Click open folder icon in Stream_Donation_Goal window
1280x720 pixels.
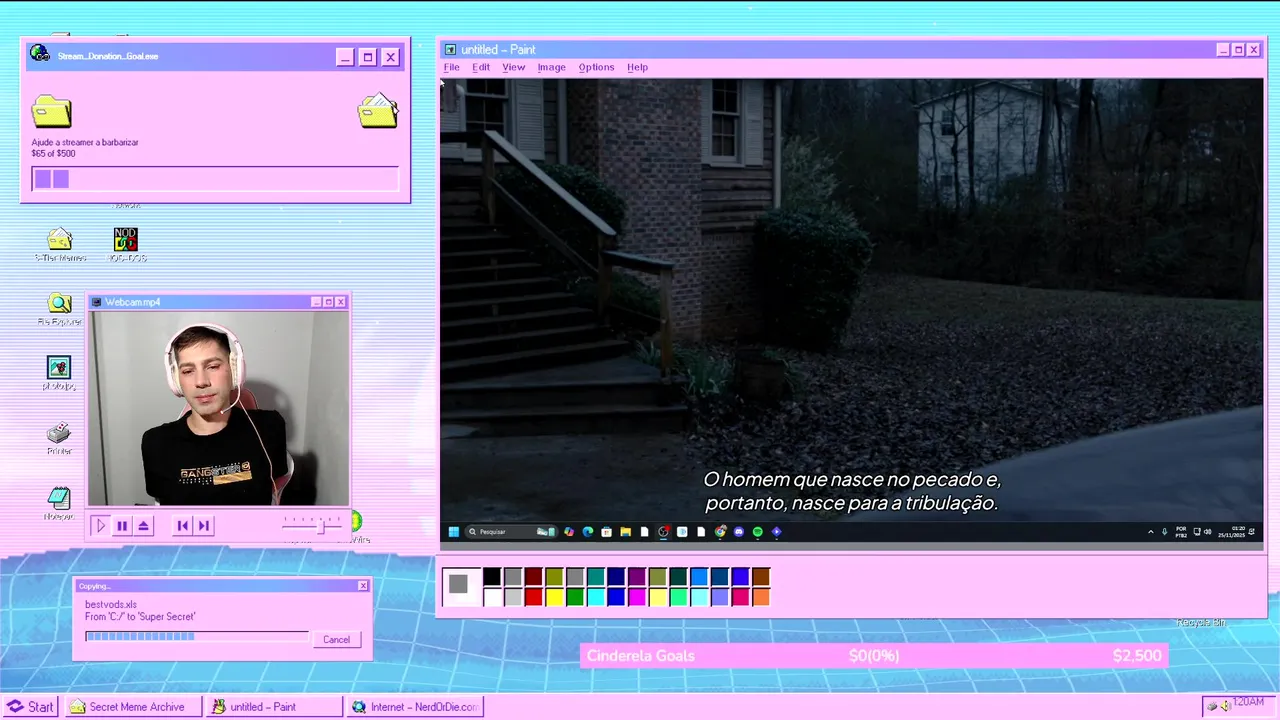378,110
